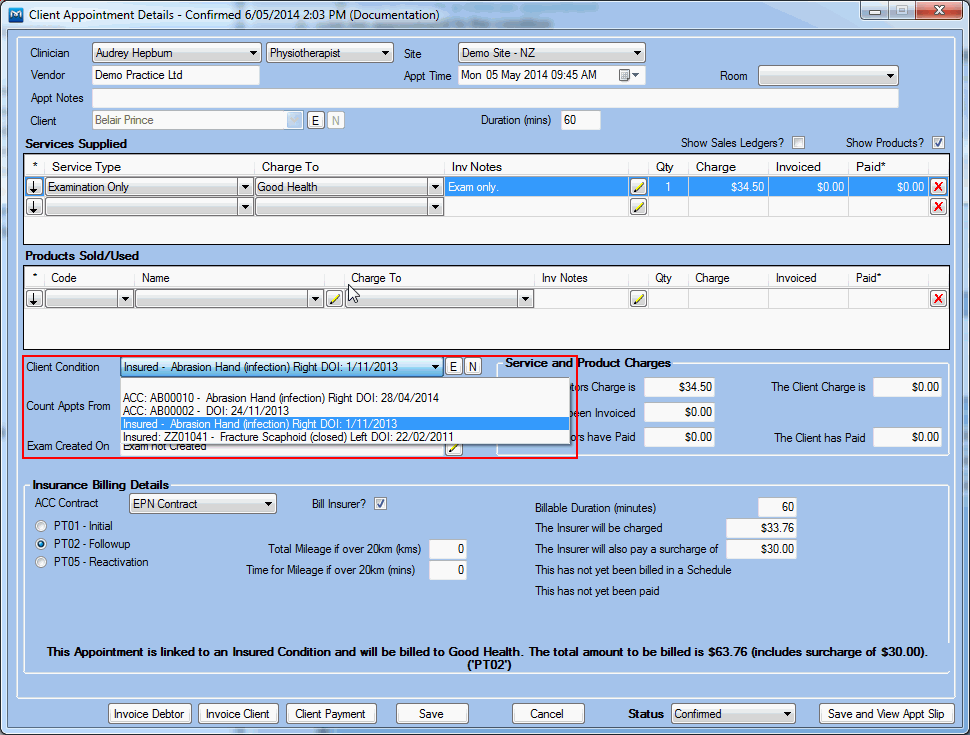Click E button beside Client Condition dropdown
970x735 pixels.
[x=454, y=367]
